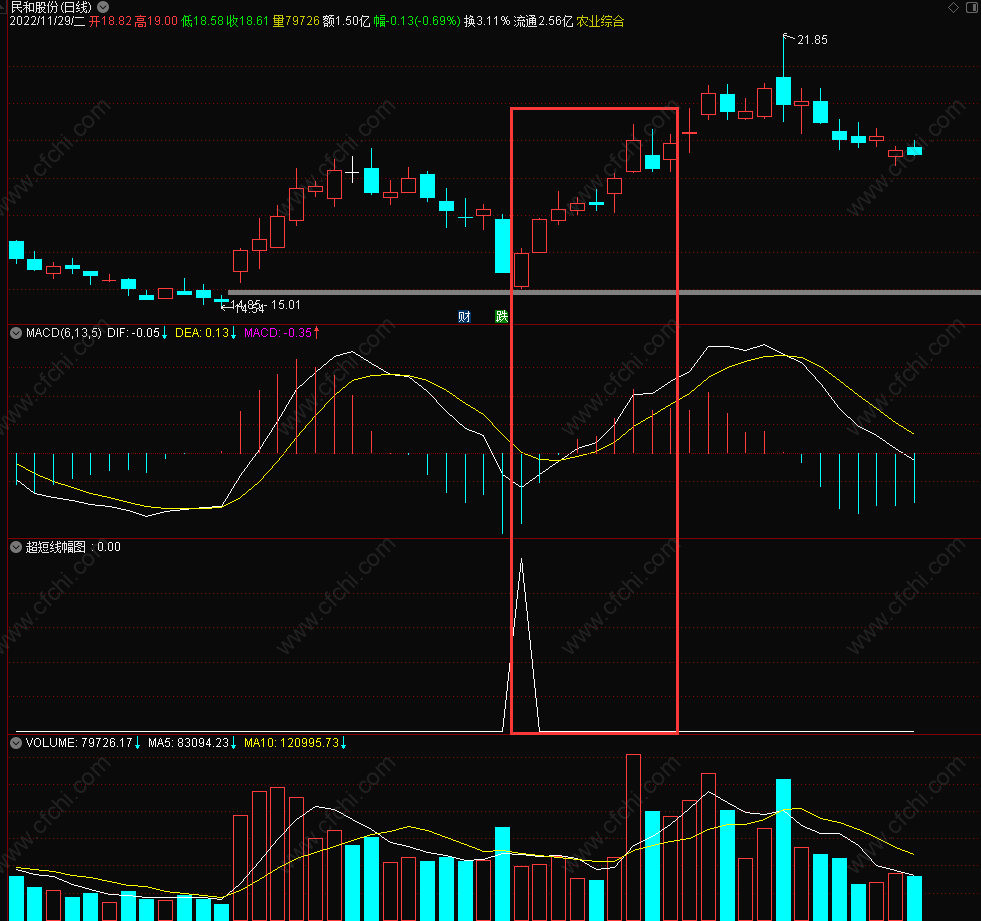The height and width of the screenshot is (921, 981).
Task: Click the DEA: 0.13 value
Action: [x=201, y=333]
